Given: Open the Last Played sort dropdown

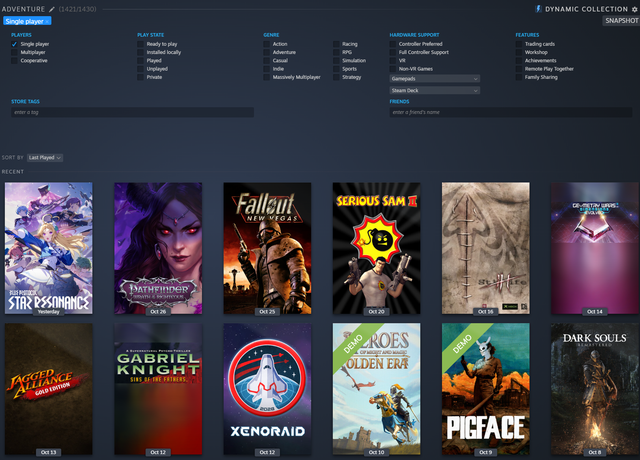Looking at the screenshot, I should [45, 157].
